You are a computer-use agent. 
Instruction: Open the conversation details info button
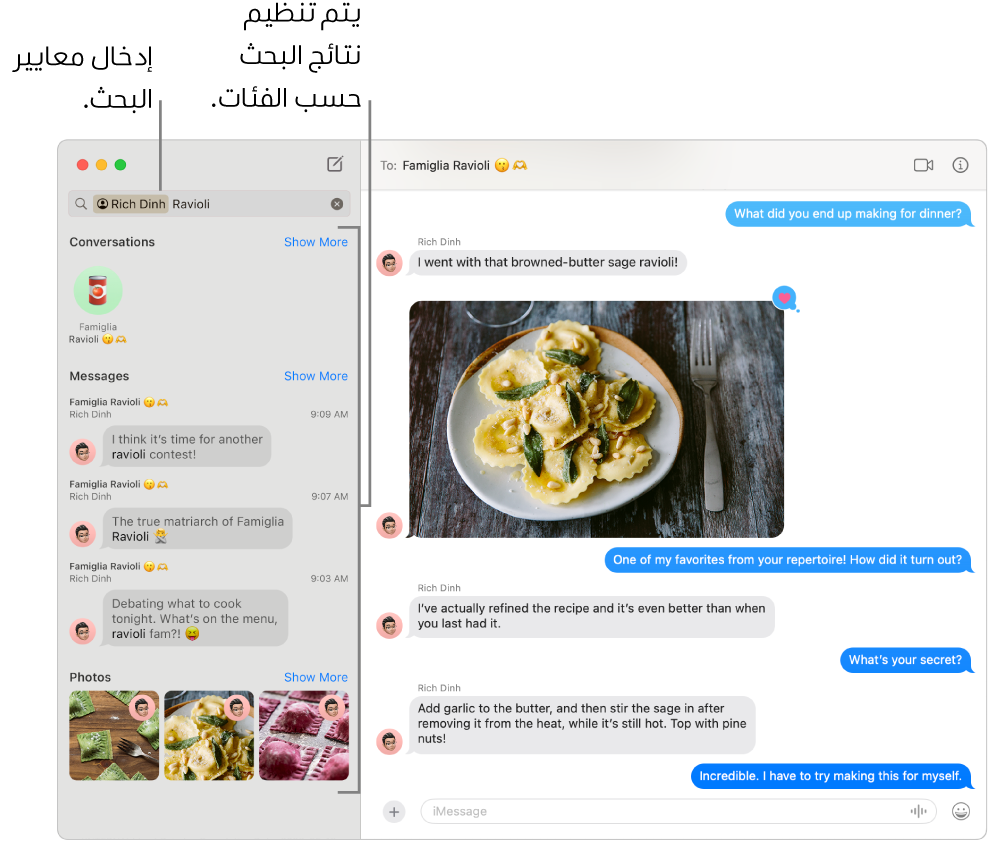(x=960, y=165)
